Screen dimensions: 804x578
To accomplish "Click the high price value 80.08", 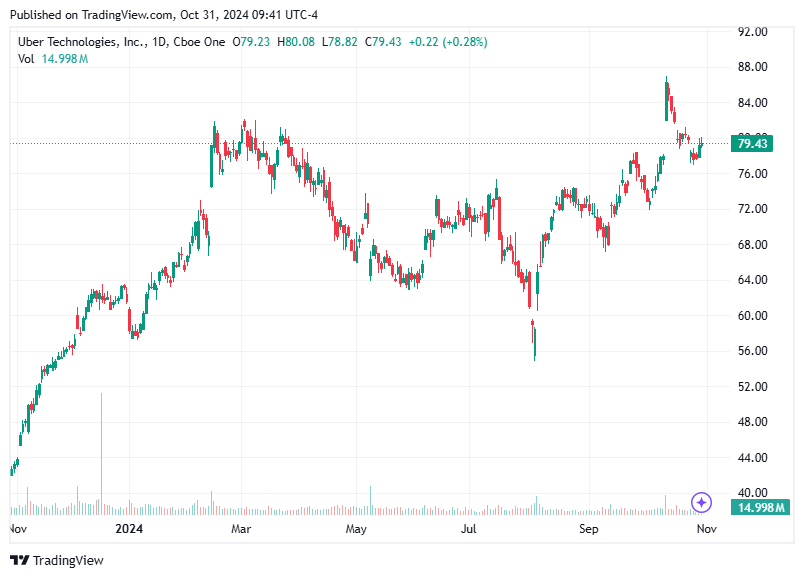I will tap(300, 42).
